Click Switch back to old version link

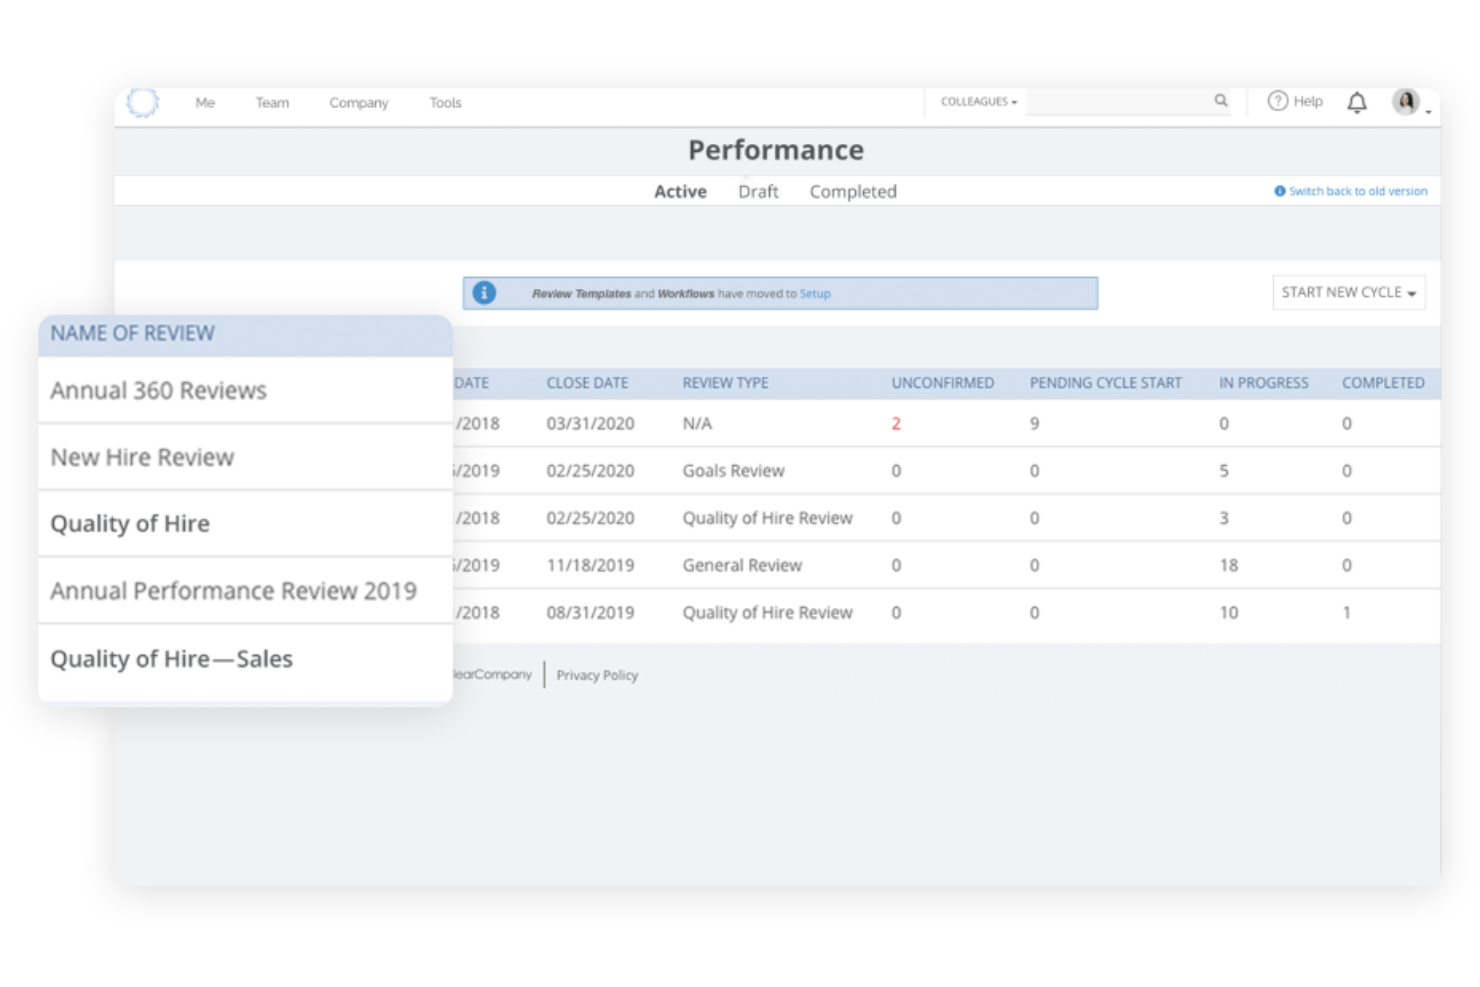tap(1358, 191)
